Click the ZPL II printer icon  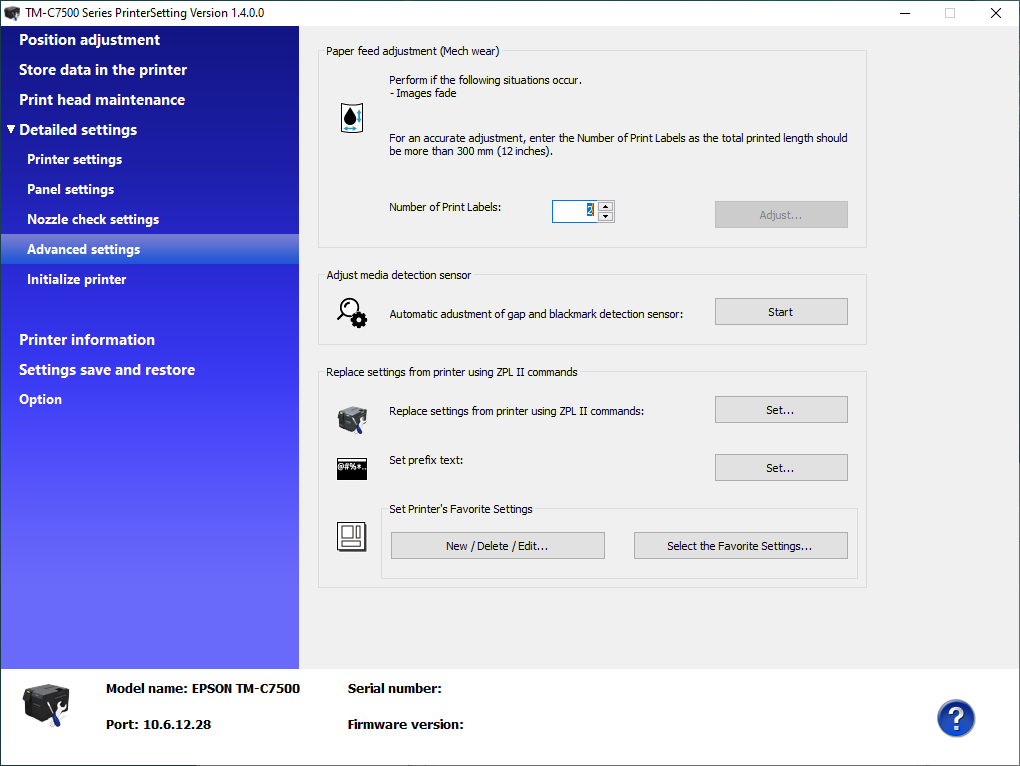[x=351, y=419]
